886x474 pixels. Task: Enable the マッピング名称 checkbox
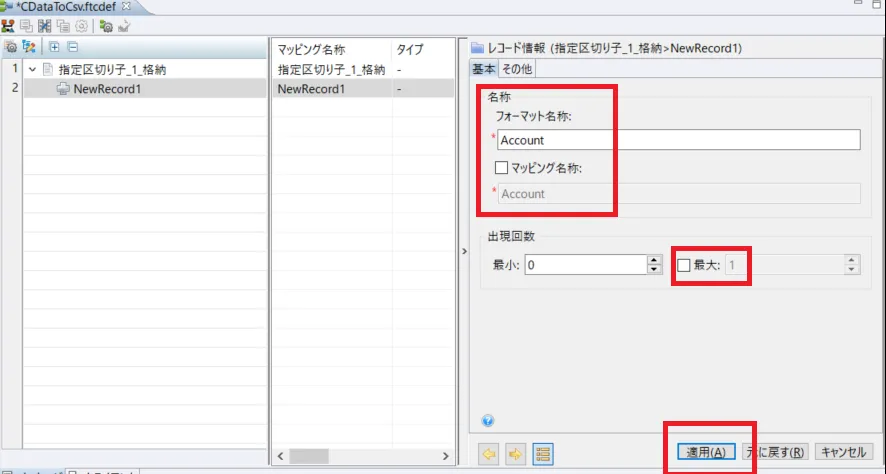point(502,168)
